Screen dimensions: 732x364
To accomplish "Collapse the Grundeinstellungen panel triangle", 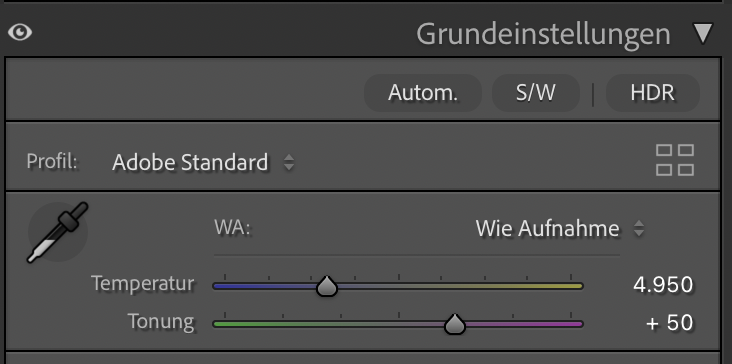I will pos(703,34).
